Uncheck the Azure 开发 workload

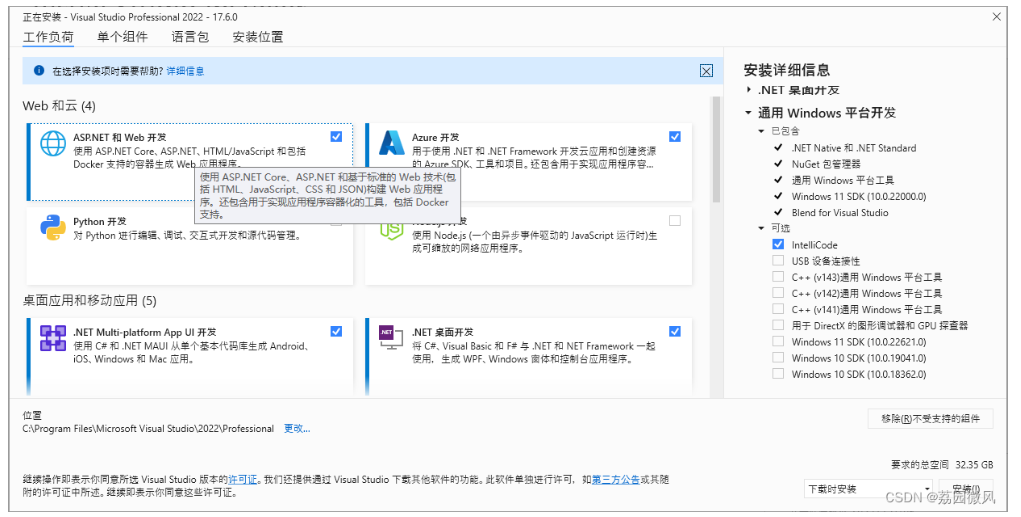coord(675,137)
